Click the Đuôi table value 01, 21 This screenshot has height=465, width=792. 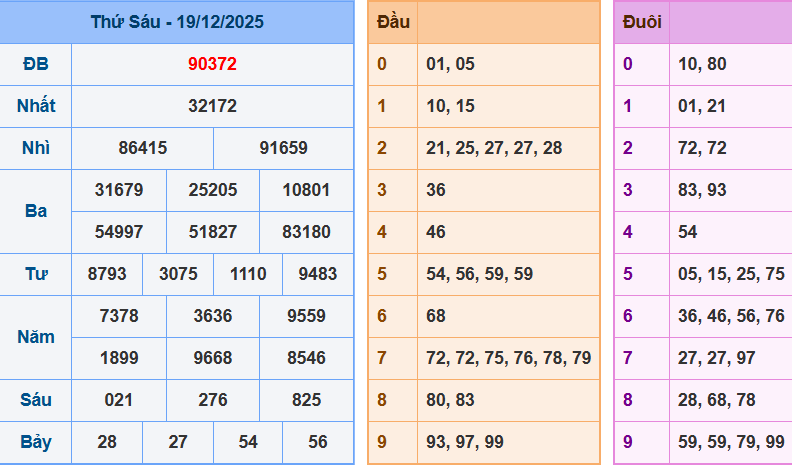pyautogui.click(x=702, y=106)
